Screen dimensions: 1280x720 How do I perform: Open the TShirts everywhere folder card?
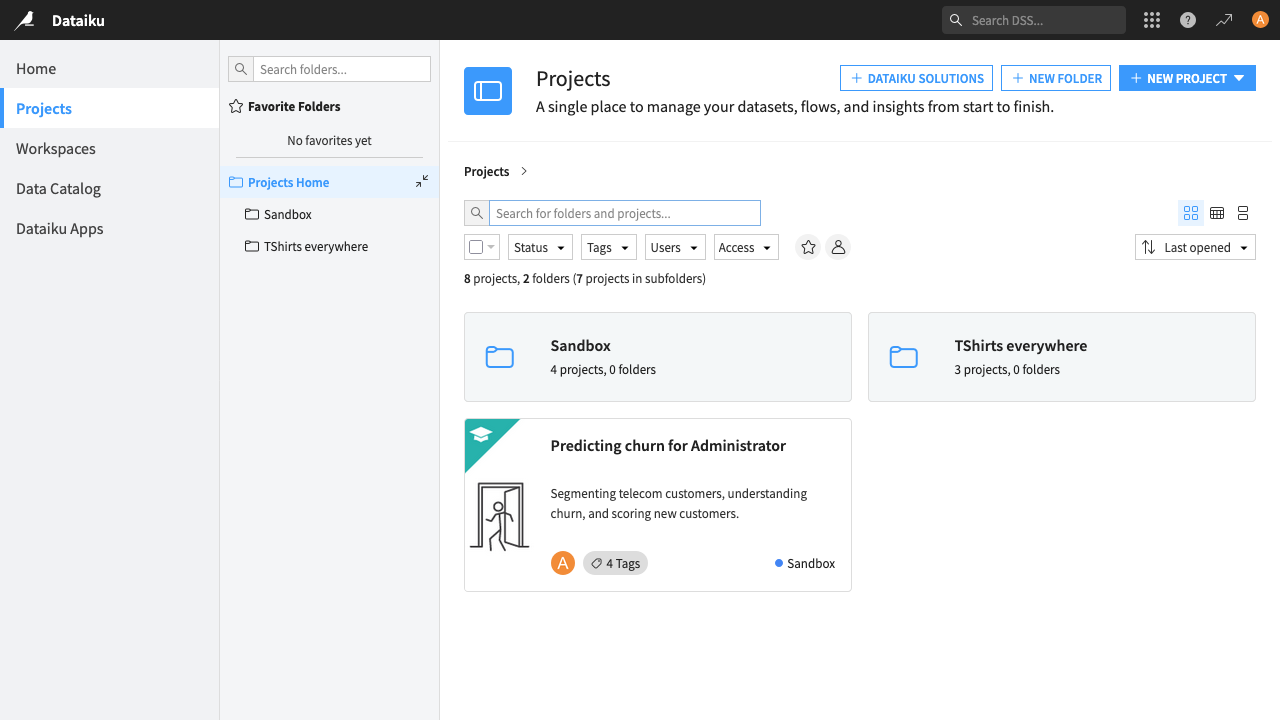1062,357
